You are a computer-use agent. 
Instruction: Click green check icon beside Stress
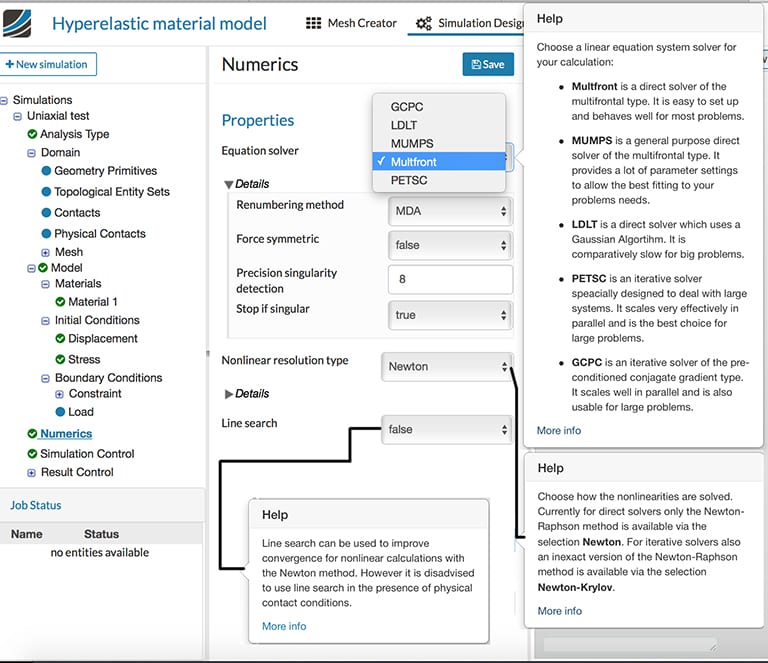click(x=60, y=359)
